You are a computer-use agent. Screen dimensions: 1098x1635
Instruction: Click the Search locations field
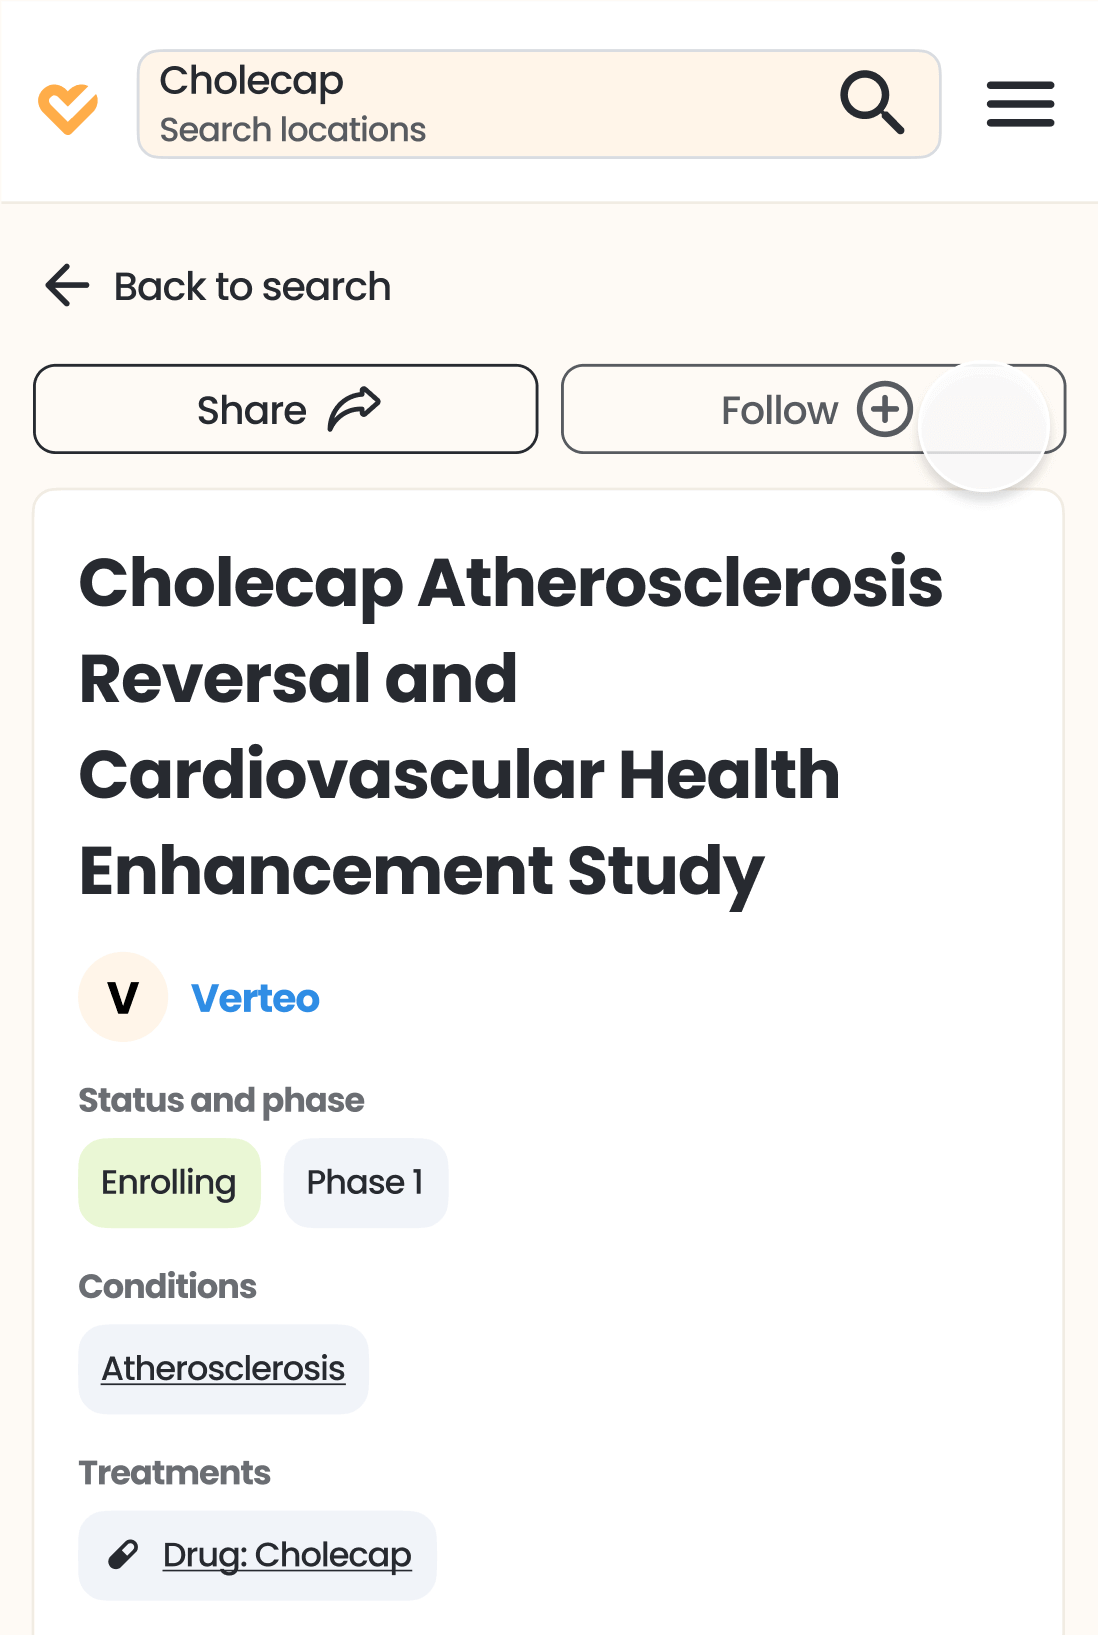[x=293, y=130]
